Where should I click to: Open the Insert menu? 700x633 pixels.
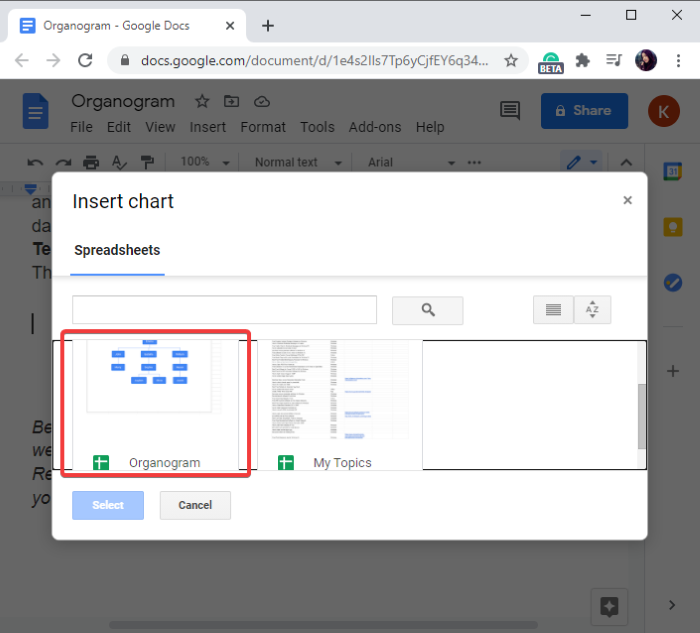tap(208, 127)
